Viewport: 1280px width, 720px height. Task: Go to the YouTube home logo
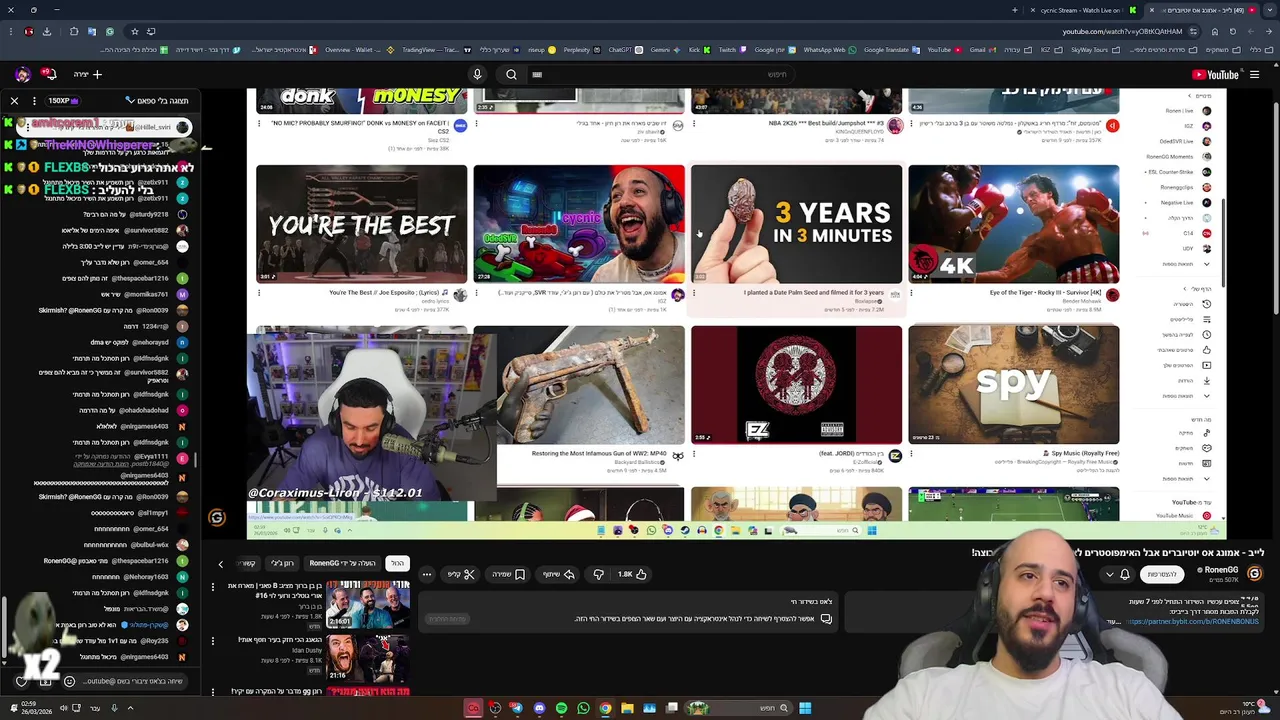[x=1215, y=74]
